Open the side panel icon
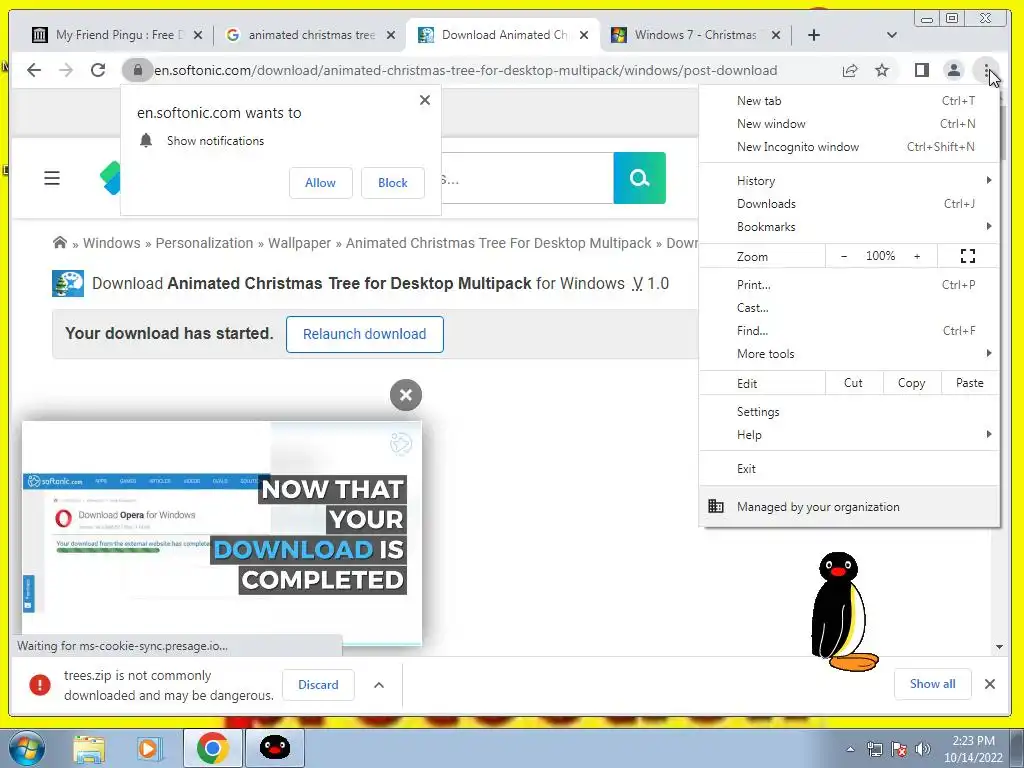Screen dimensions: 1024x768 (x=921, y=70)
